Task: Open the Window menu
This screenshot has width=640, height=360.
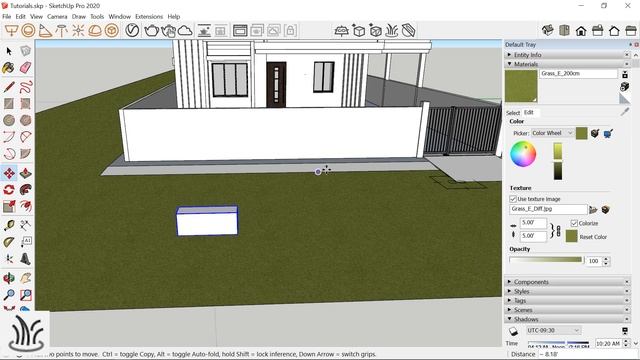Action: point(120,16)
